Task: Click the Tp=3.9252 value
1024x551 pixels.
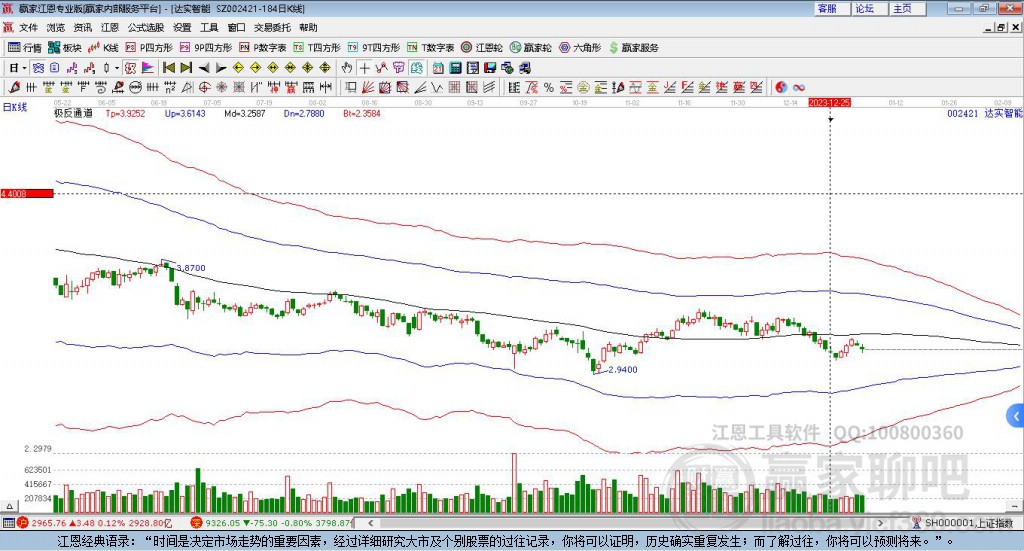Action: pyautogui.click(x=125, y=114)
